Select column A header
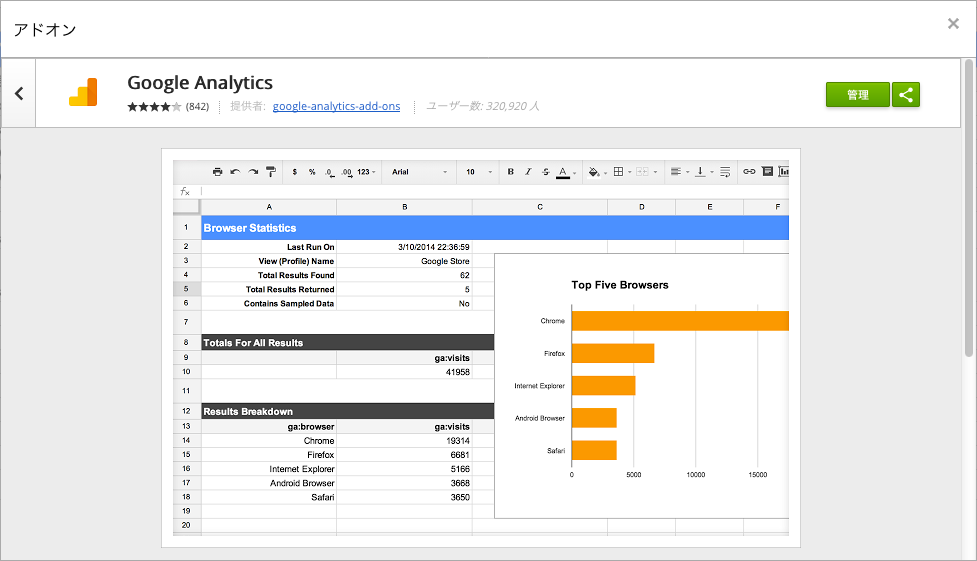The height and width of the screenshot is (561, 977). point(269,207)
